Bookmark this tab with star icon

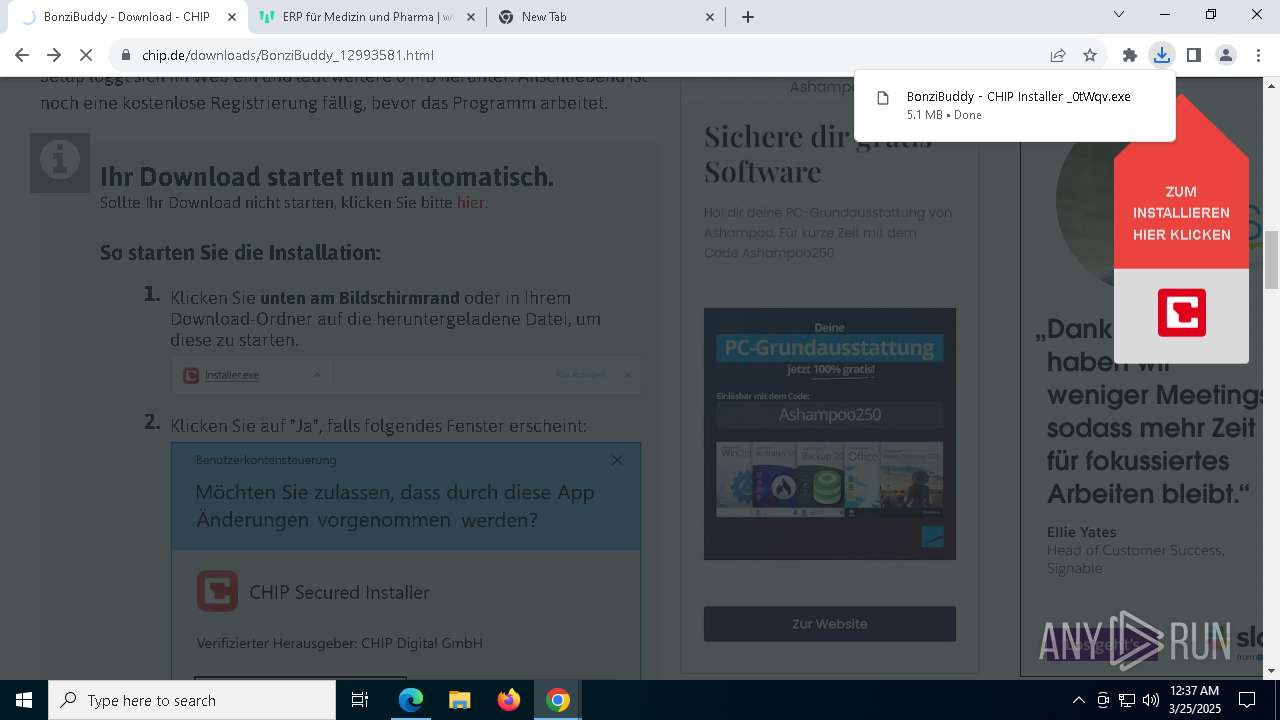click(1090, 55)
